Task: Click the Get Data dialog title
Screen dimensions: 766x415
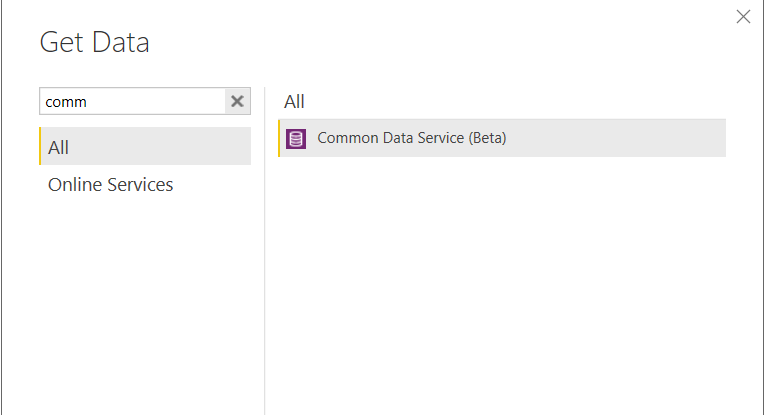Action: point(94,42)
